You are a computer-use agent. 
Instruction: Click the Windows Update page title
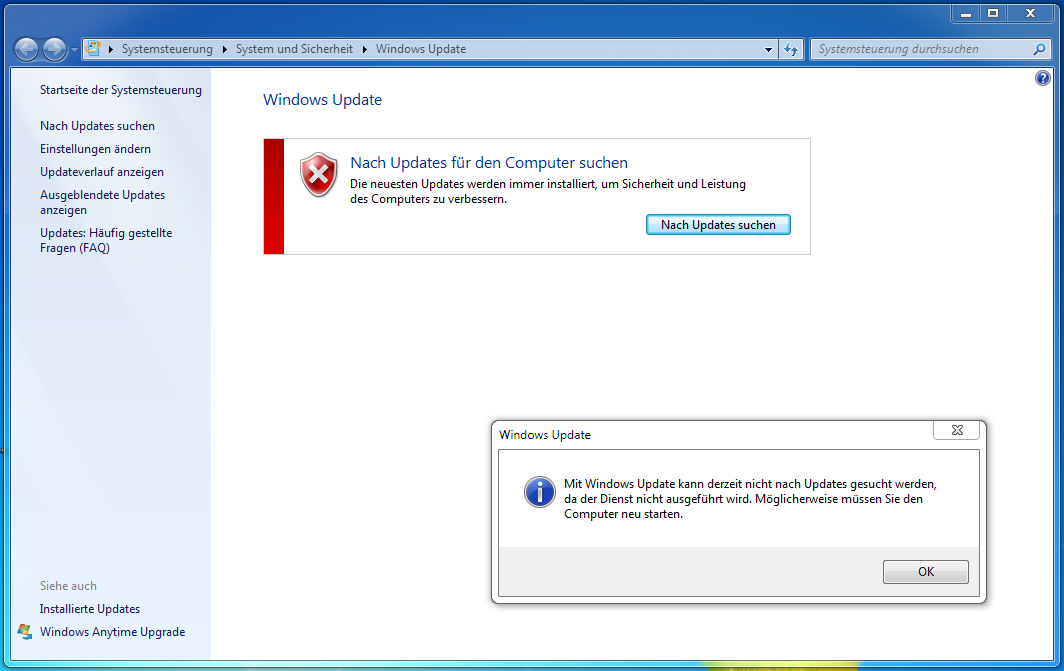click(x=322, y=100)
